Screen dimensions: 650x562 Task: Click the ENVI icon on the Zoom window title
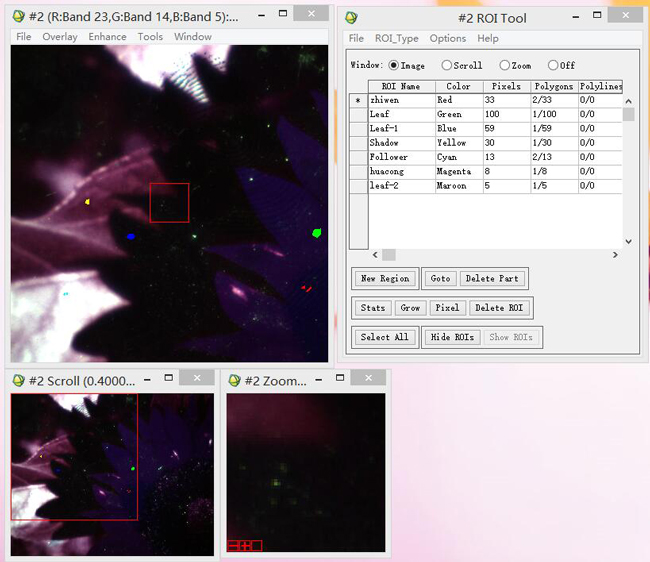[236, 380]
